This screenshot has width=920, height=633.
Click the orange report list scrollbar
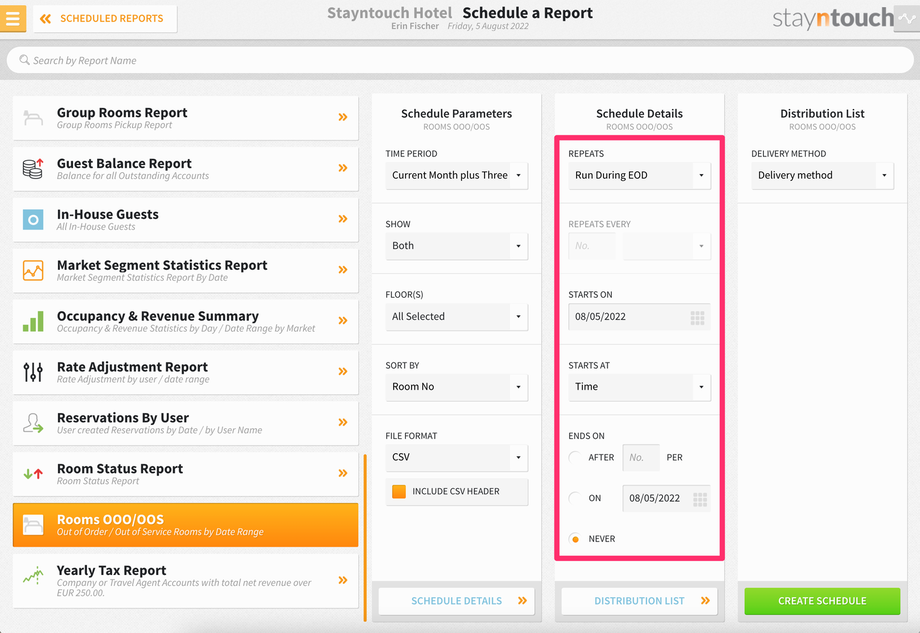pyautogui.click(x=365, y=537)
